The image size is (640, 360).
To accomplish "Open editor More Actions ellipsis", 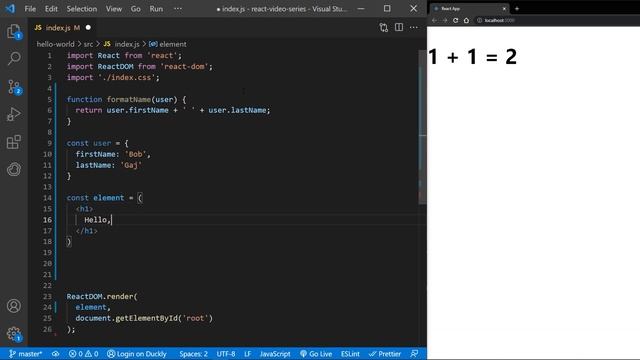I will 413,27.
